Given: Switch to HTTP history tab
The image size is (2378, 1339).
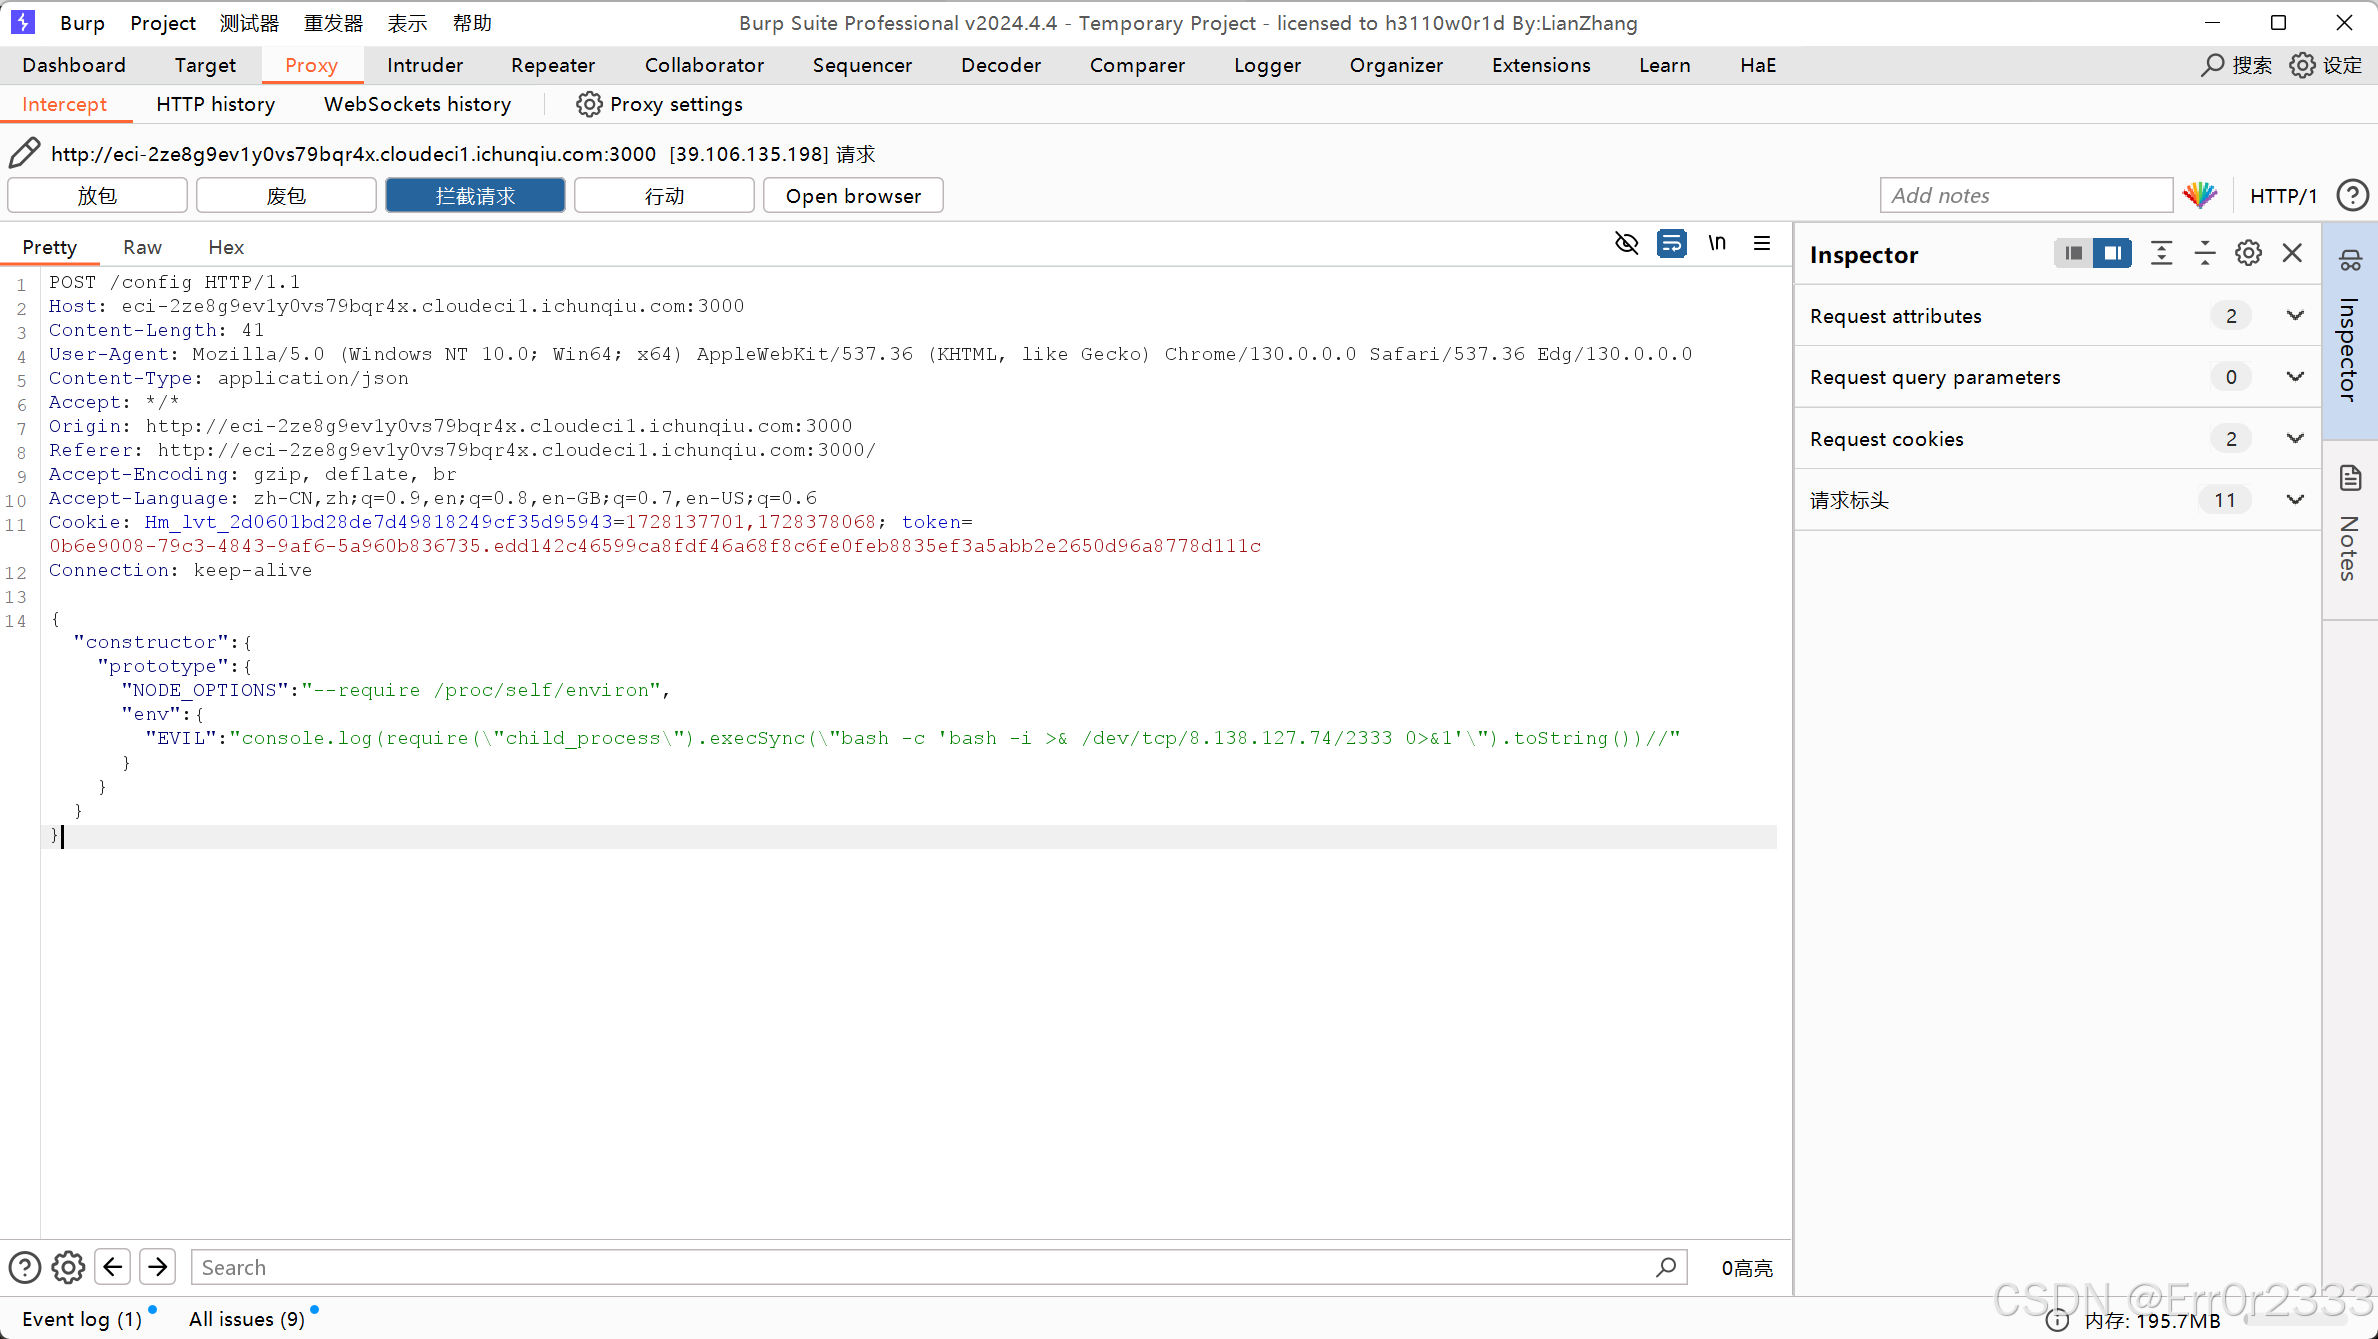Looking at the screenshot, I should click(215, 104).
